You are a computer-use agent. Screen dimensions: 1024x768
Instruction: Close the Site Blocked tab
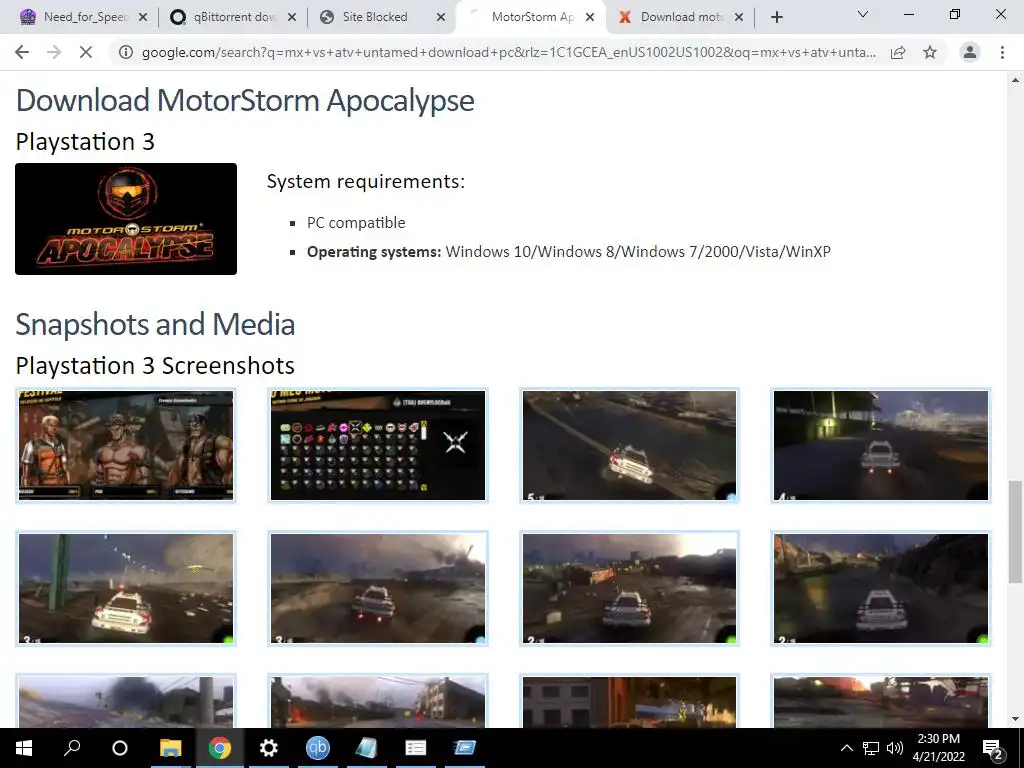[441, 17]
